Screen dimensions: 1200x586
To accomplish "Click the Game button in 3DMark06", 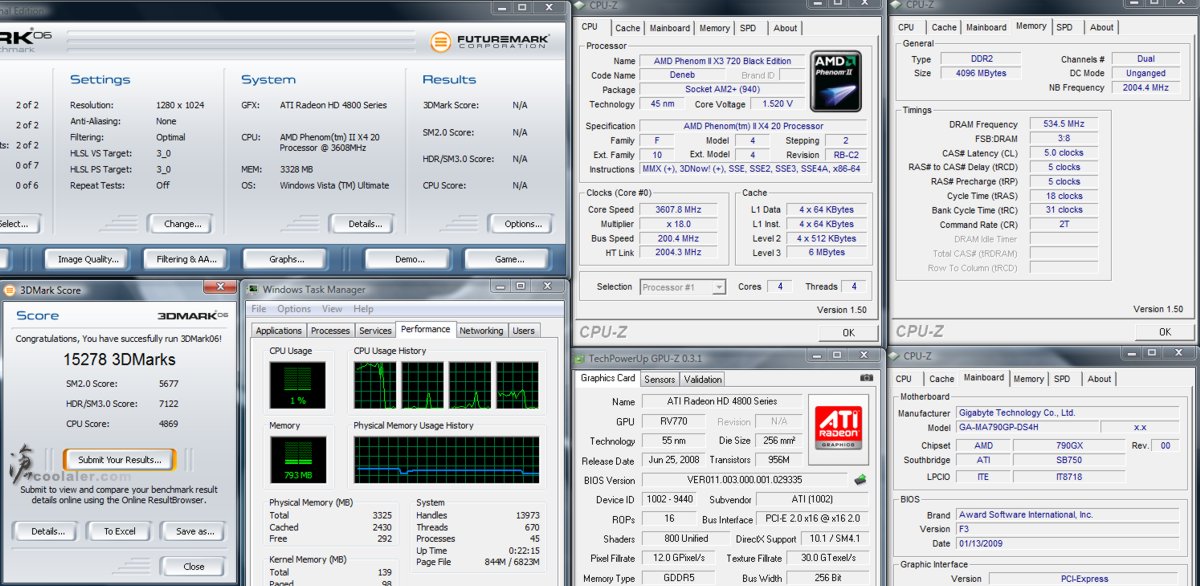I will tap(509, 259).
